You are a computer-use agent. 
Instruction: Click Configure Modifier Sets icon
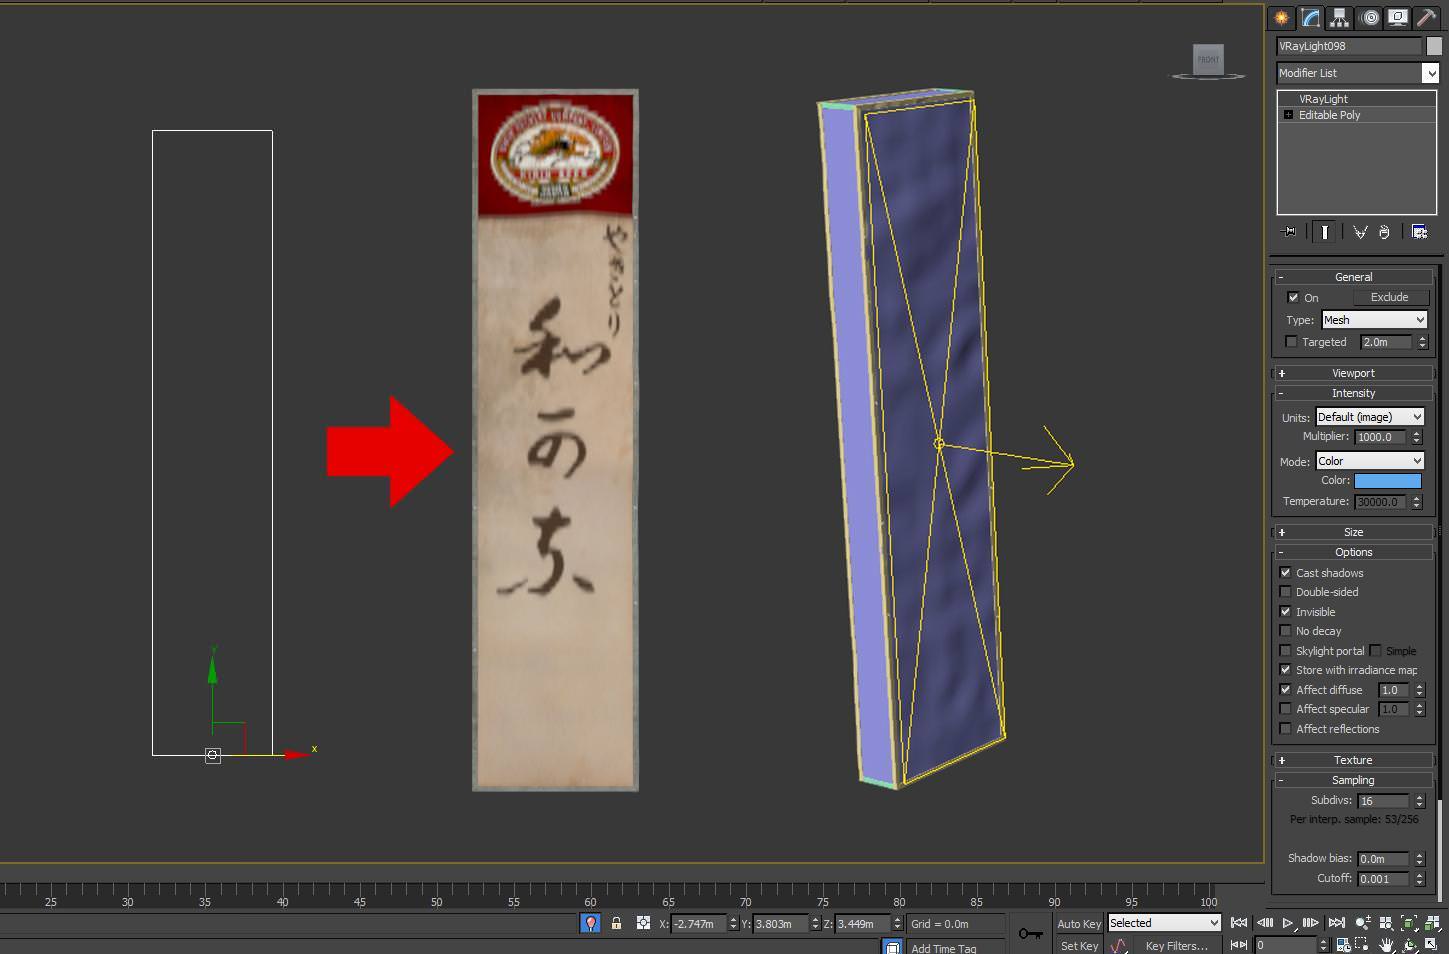pyautogui.click(x=1419, y=232)
